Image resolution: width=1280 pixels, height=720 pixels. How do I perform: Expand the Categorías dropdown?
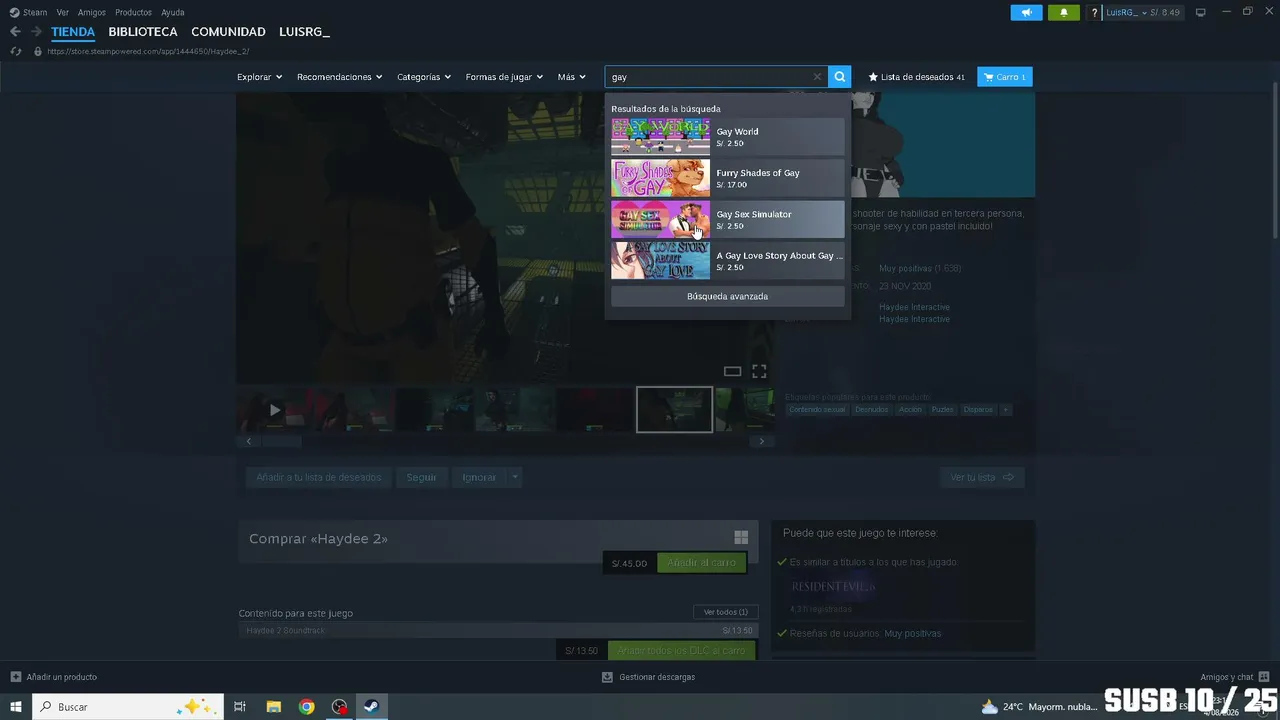pyautogui.click(x=424, y=77)
